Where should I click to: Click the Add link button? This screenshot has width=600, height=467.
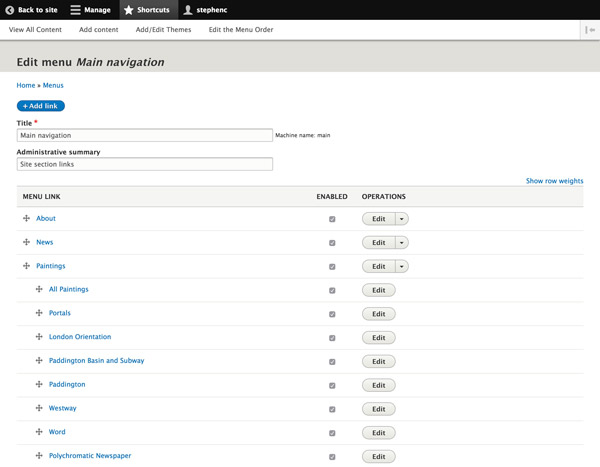tap(41, 106)
